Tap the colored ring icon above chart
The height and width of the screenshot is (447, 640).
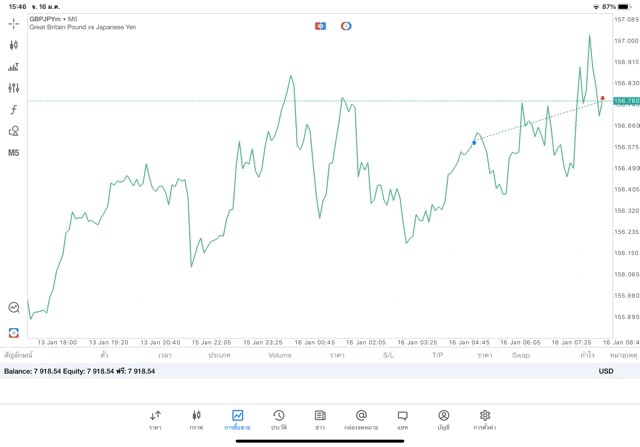tap(346, 25)
